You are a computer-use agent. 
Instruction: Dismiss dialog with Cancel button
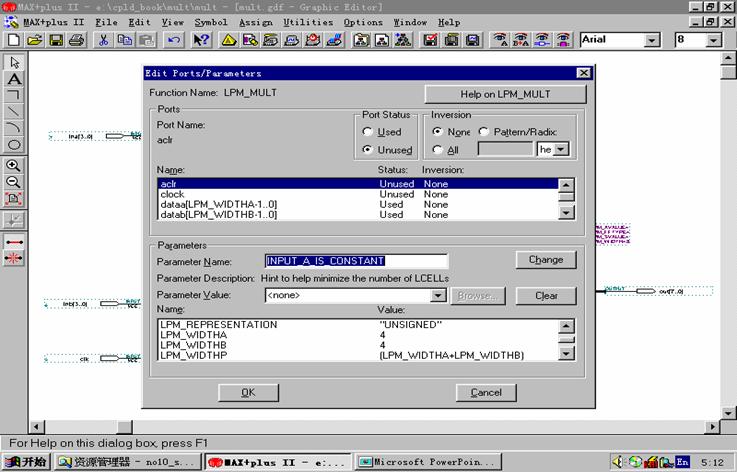point(486,393)
